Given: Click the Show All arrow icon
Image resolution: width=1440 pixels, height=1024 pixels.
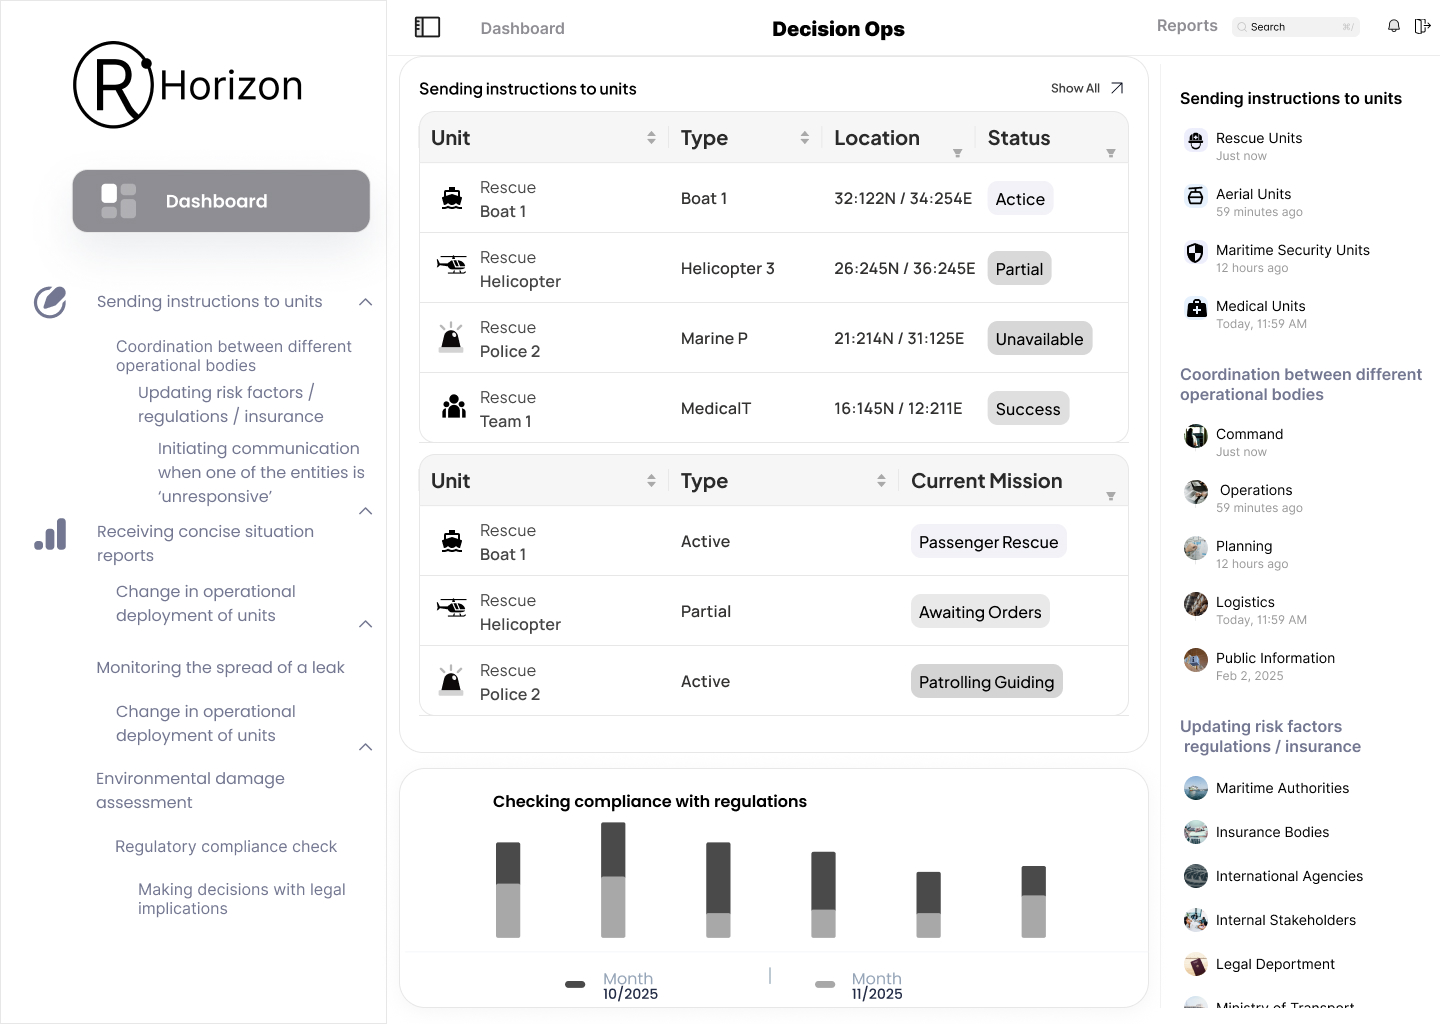Looking at the screenshot, I should (x=1117, y=88).
